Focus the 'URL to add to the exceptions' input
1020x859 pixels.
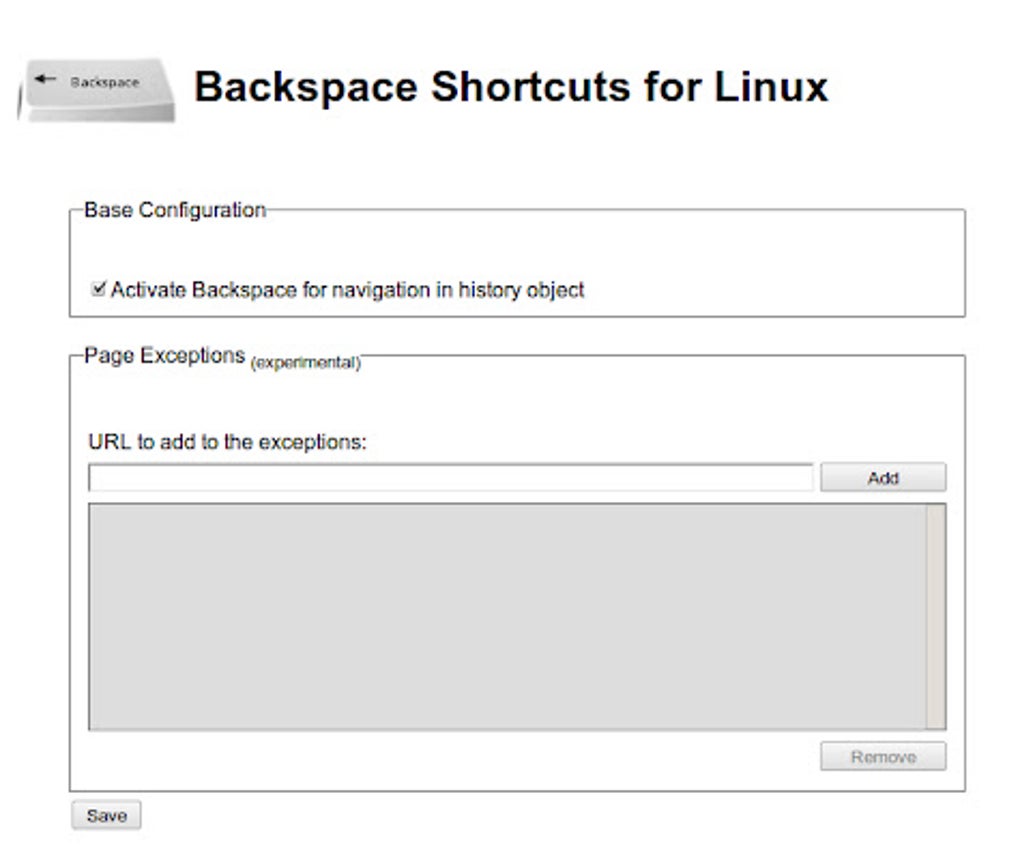coord(450,477)
